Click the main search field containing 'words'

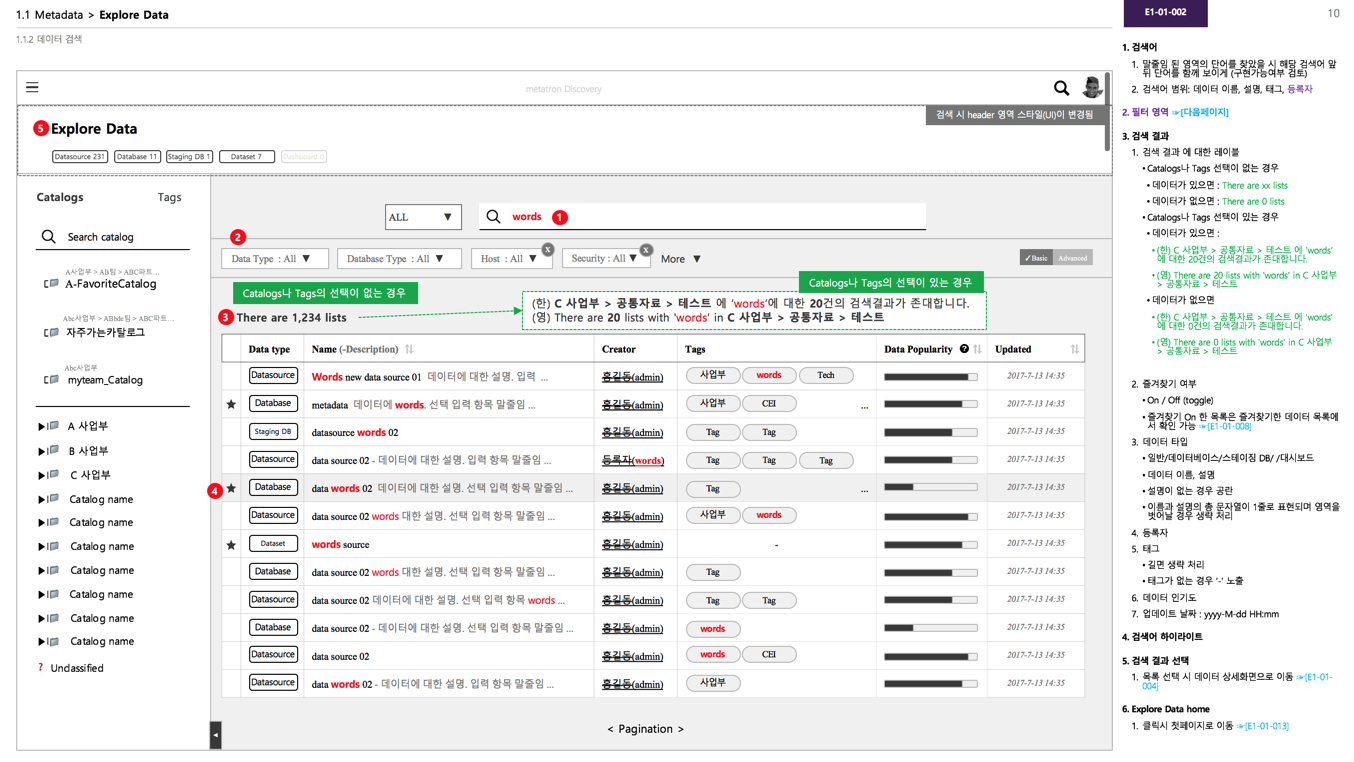[702, 217]
